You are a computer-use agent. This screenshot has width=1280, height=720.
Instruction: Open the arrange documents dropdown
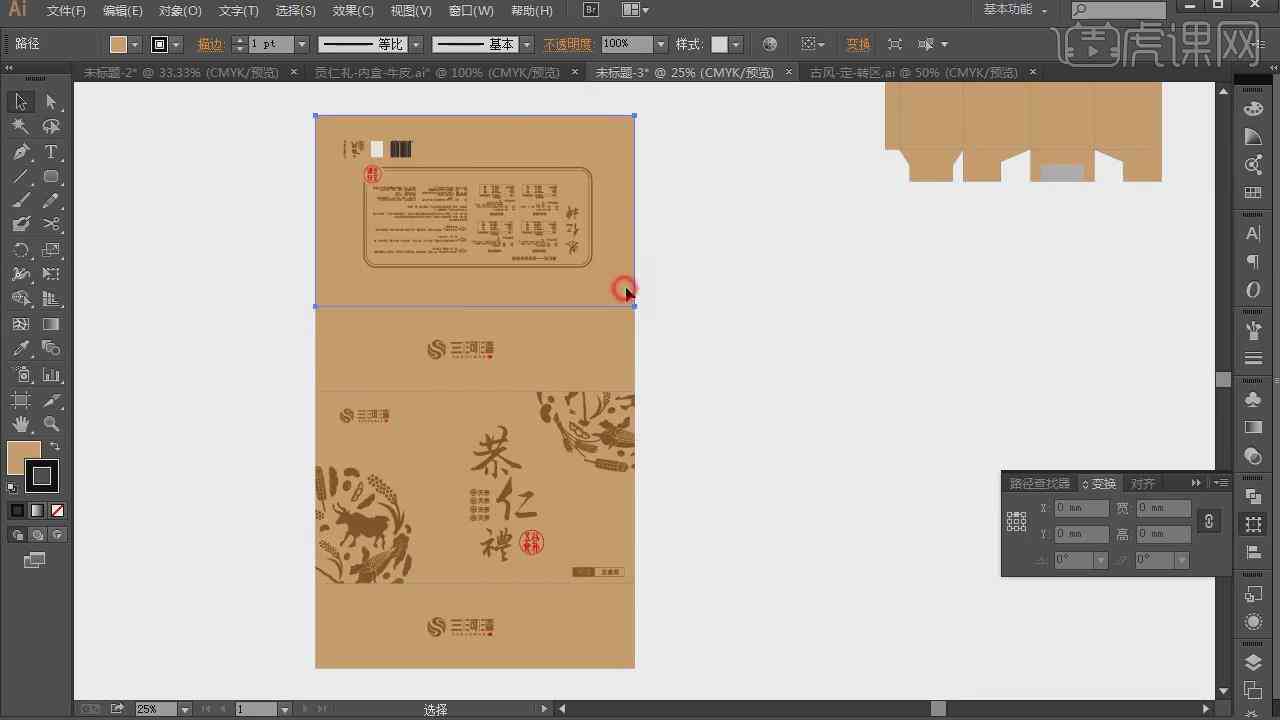635,10
